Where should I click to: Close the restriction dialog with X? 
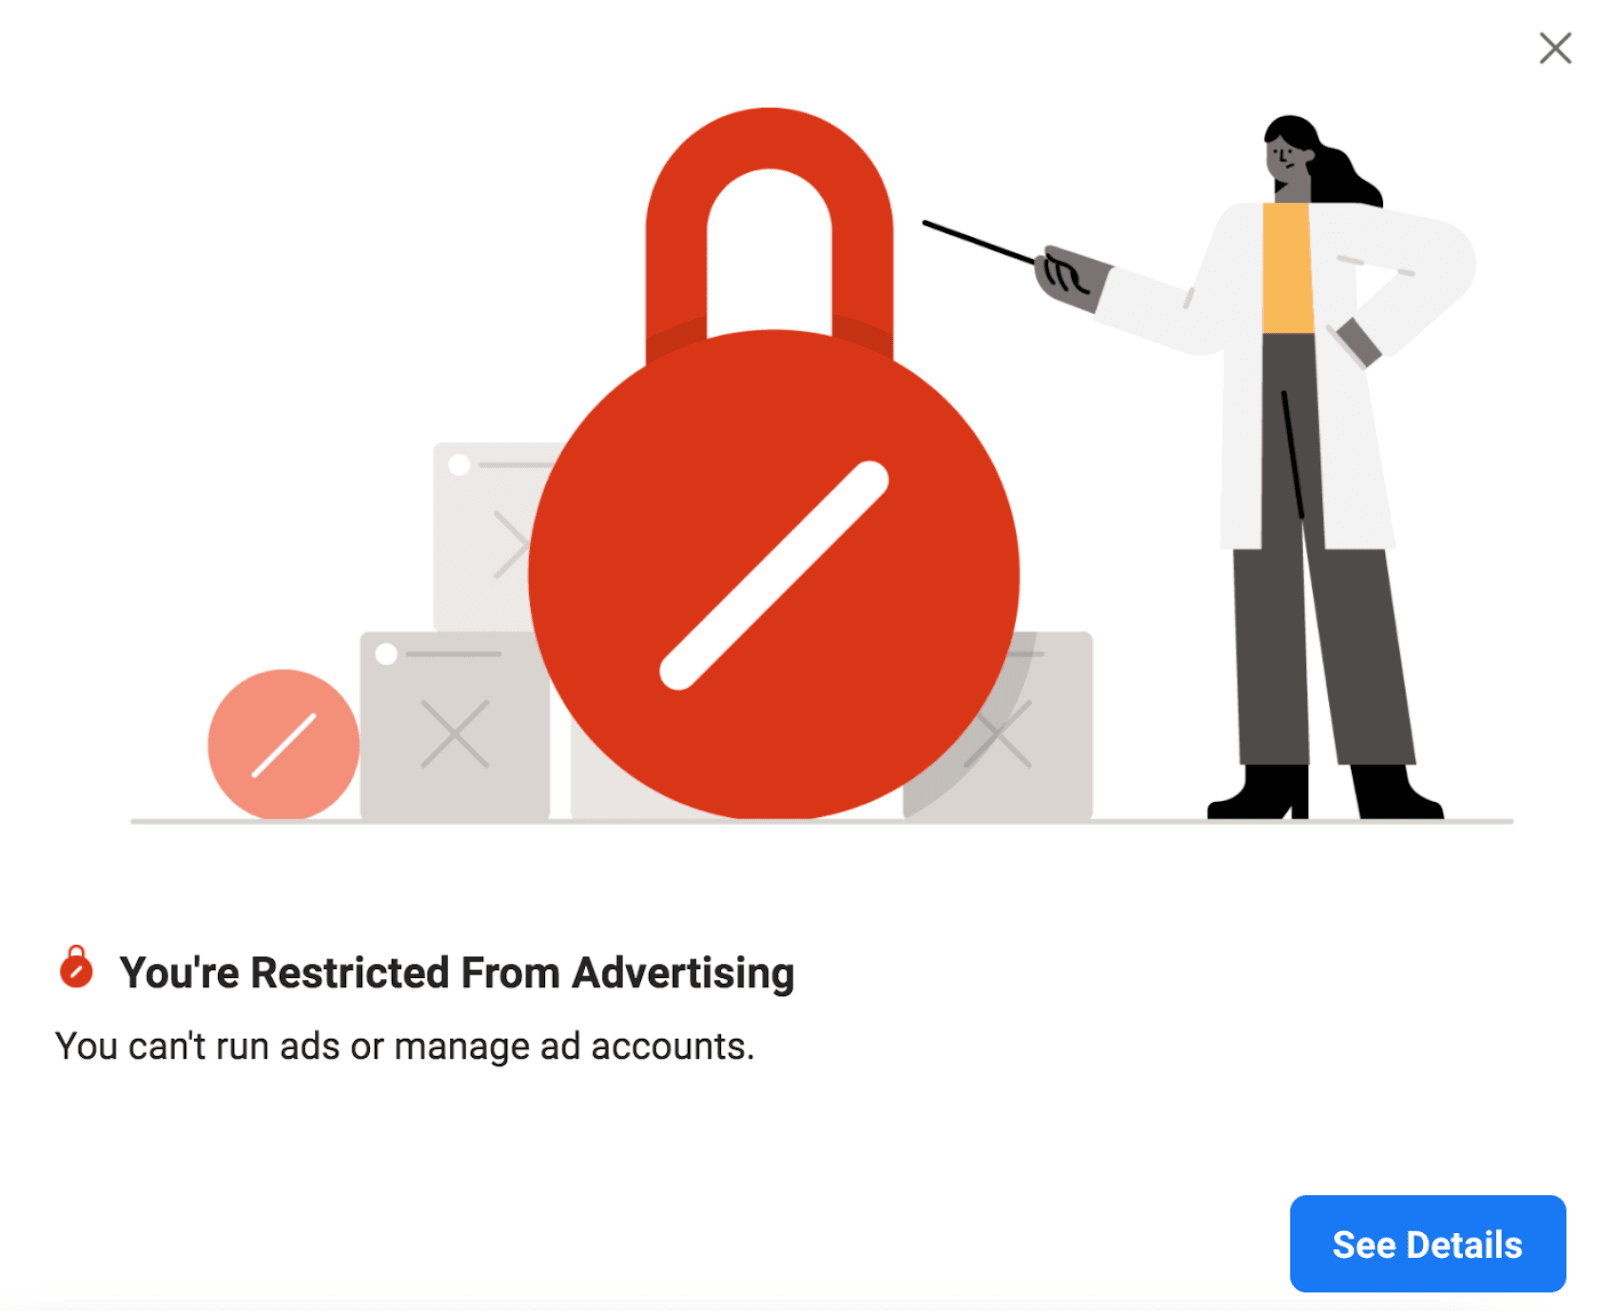[x=1554, y=48]
